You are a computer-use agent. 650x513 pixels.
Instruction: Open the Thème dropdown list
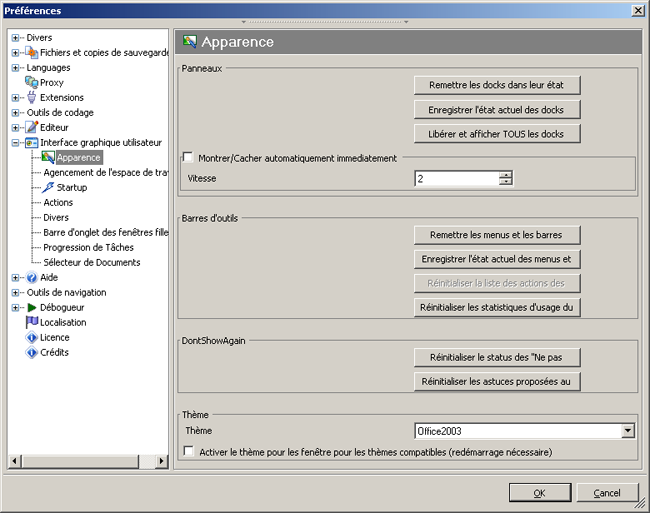627,431
